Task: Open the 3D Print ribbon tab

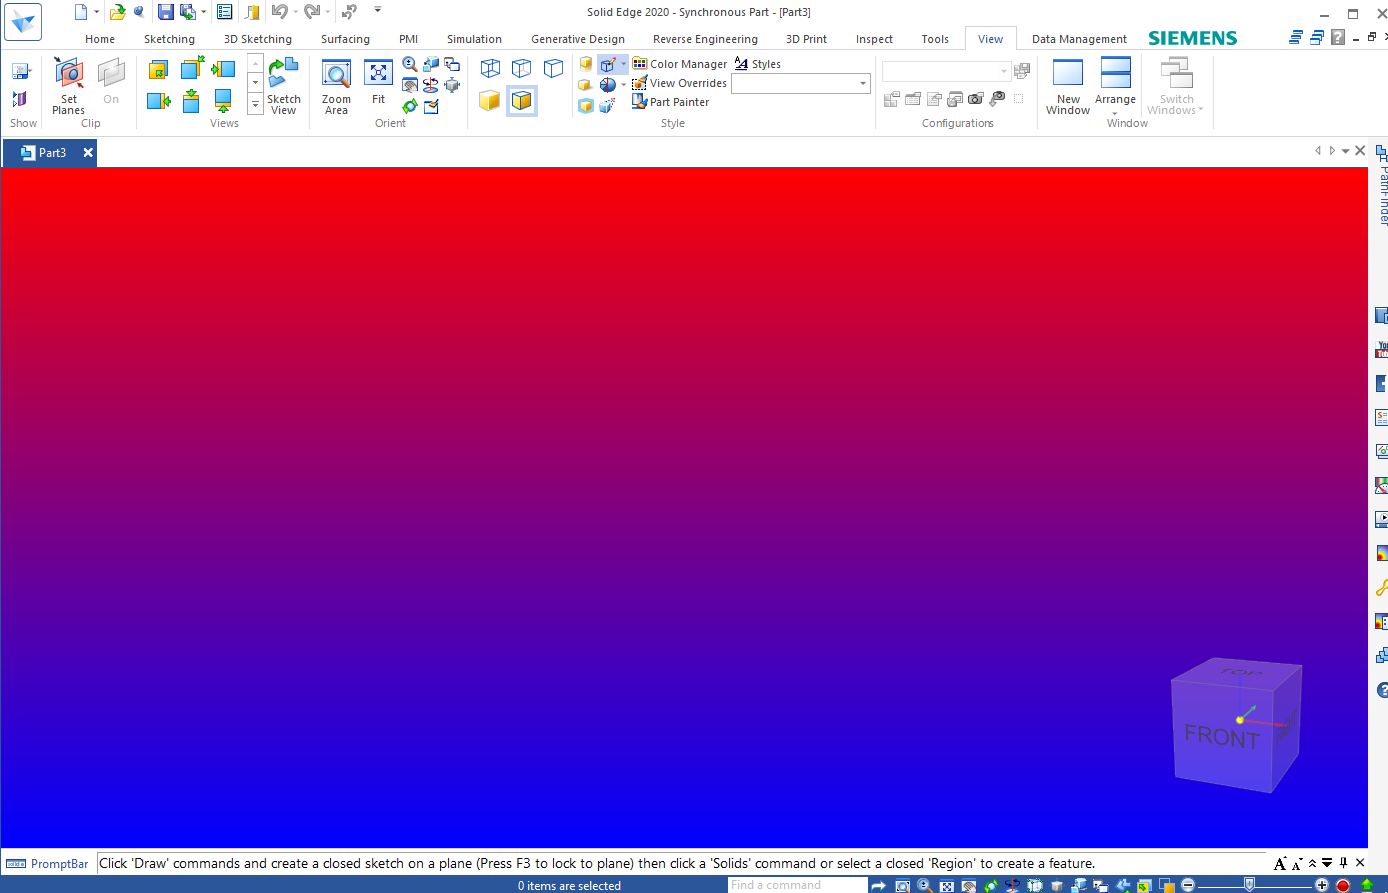Action: point(806,39)
